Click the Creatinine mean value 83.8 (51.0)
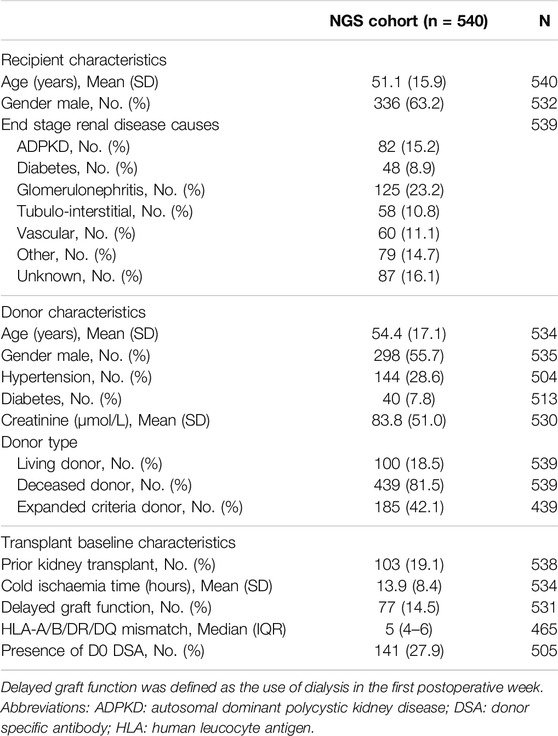The height and width of the screenshot is (736, 558). [408, 420]
